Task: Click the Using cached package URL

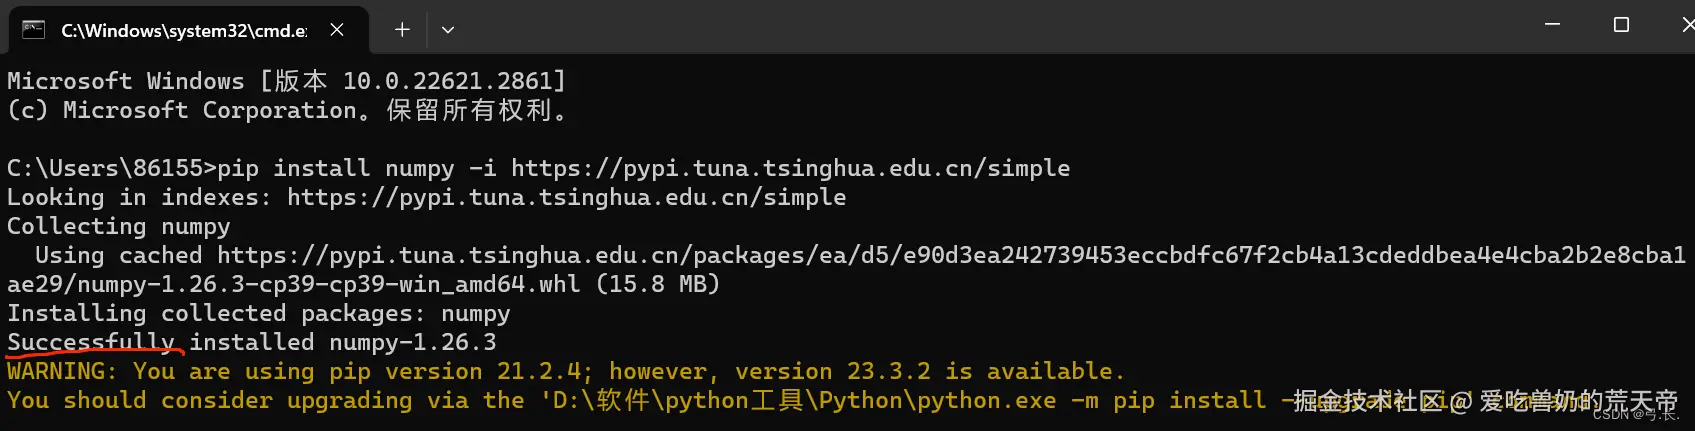Action: (950, 255)
